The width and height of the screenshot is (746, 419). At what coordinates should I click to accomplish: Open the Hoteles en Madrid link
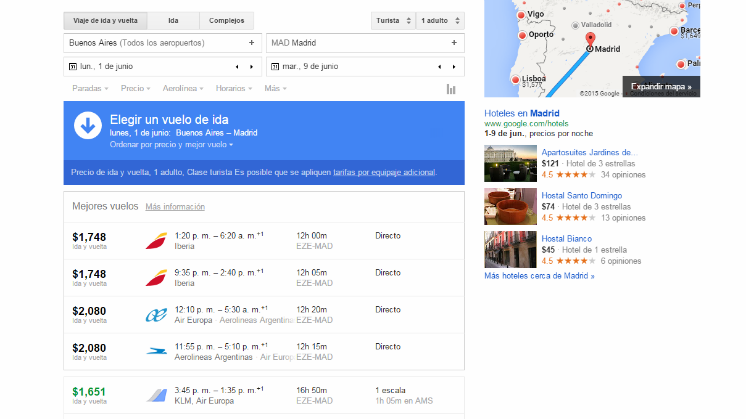522,113
